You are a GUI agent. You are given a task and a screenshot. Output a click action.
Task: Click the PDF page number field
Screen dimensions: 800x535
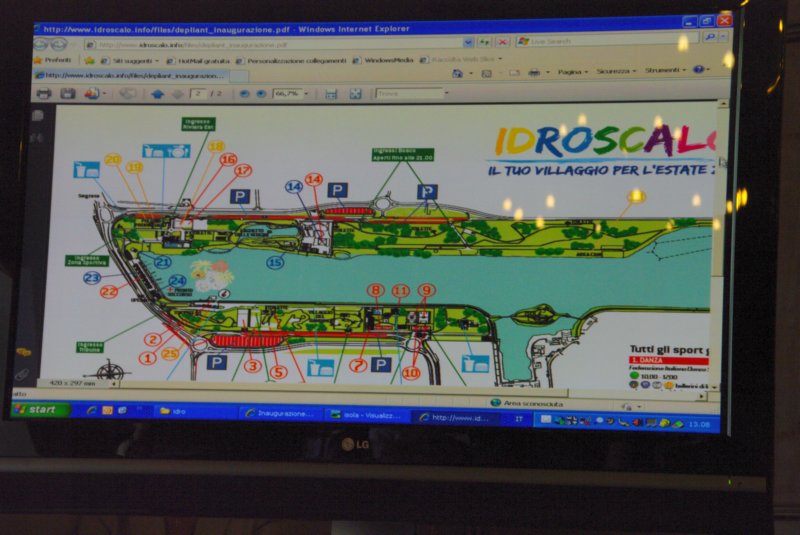coord(197,94)
